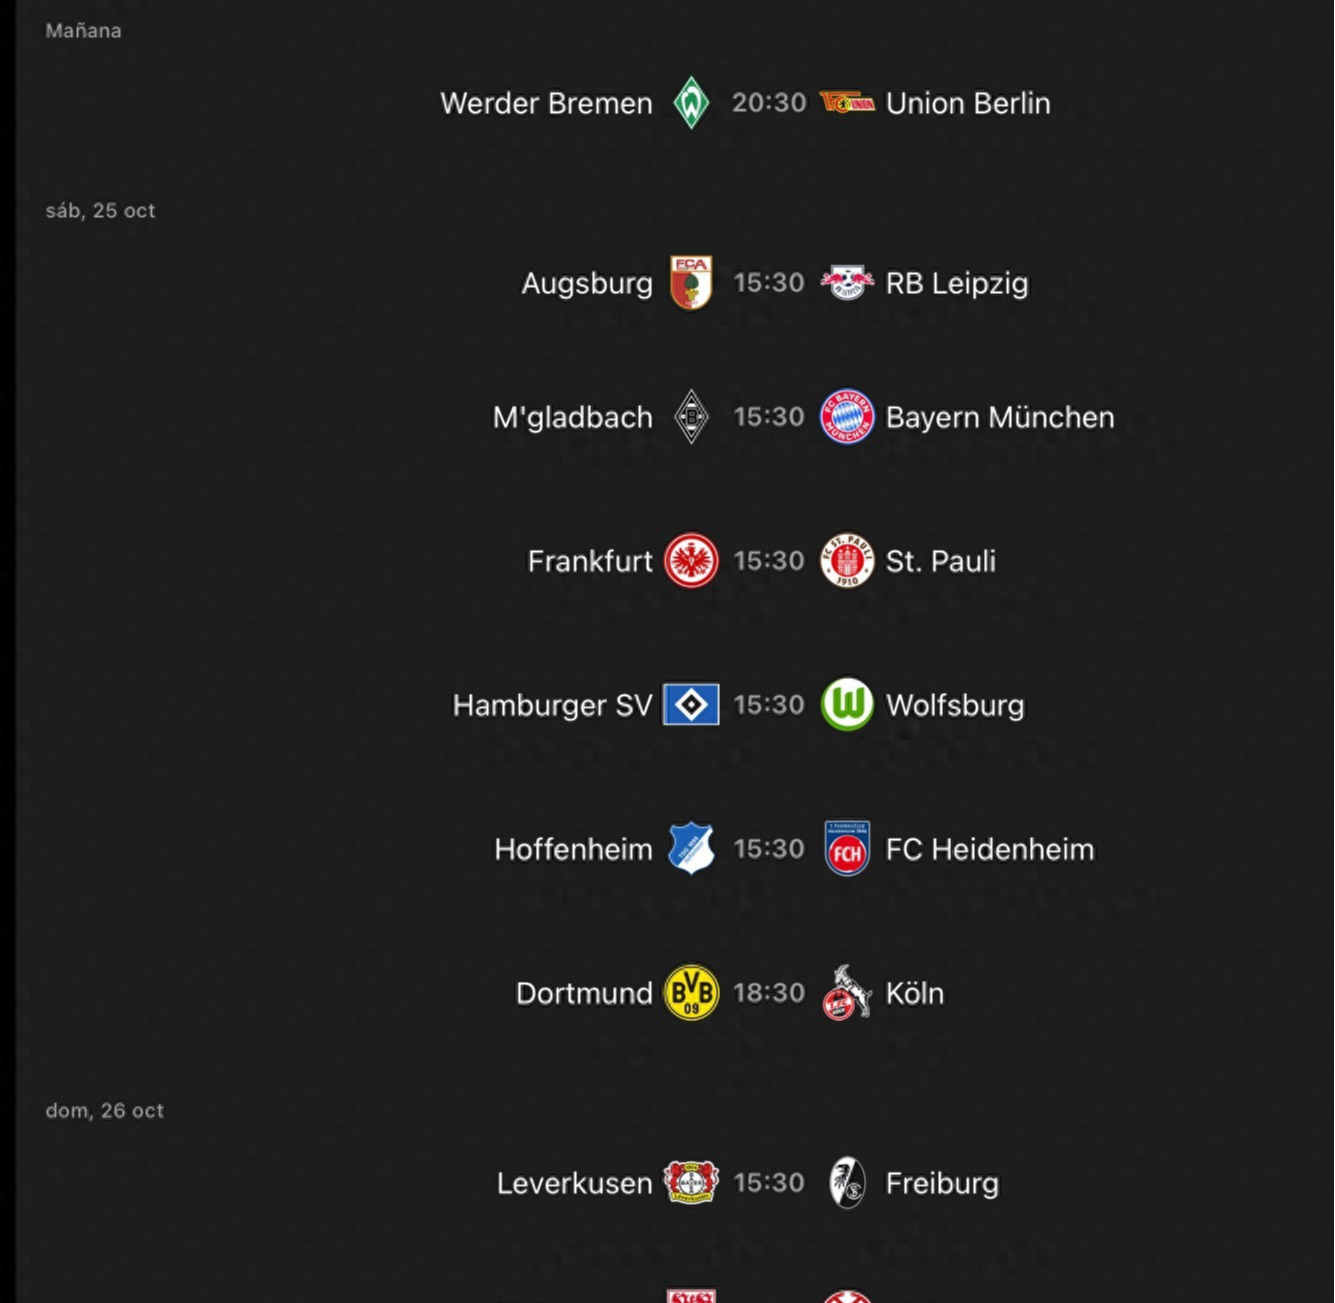
Task: Open the M'gladbach team name
Action: 572,417
